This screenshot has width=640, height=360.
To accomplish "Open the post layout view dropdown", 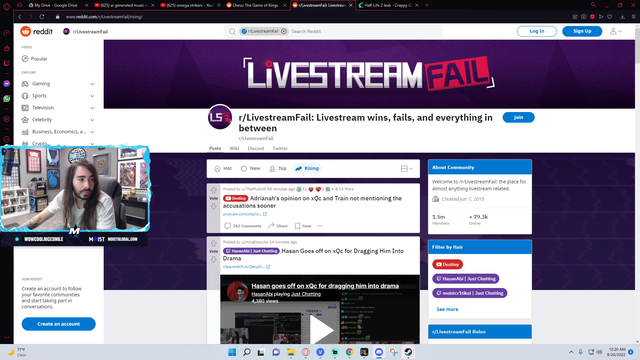I will click(407, 169).
